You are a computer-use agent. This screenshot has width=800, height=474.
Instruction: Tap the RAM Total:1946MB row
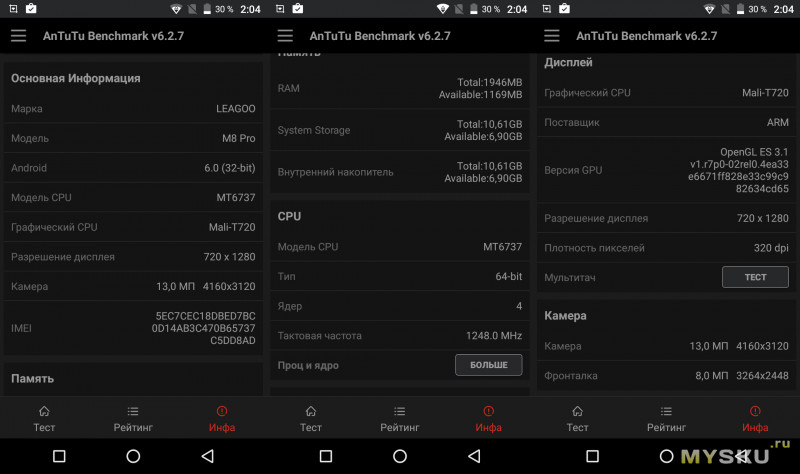(400, 88)
